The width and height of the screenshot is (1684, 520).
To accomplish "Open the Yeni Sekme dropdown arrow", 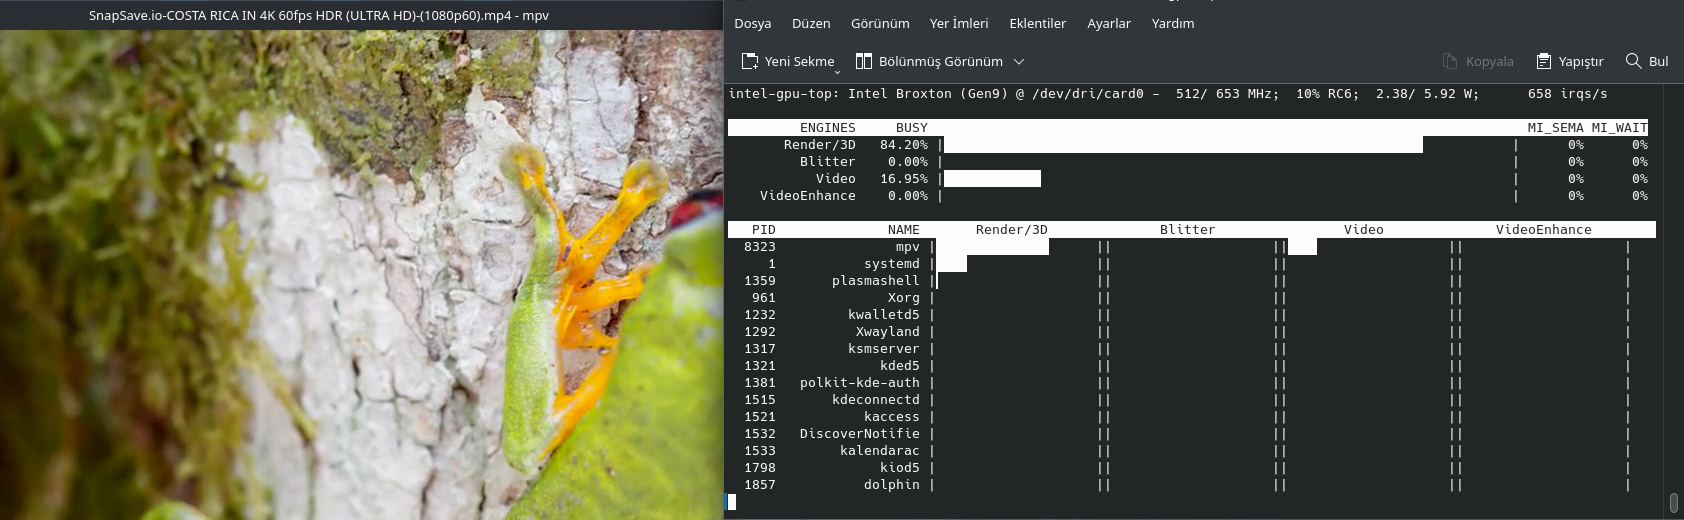I will [838, 71].
